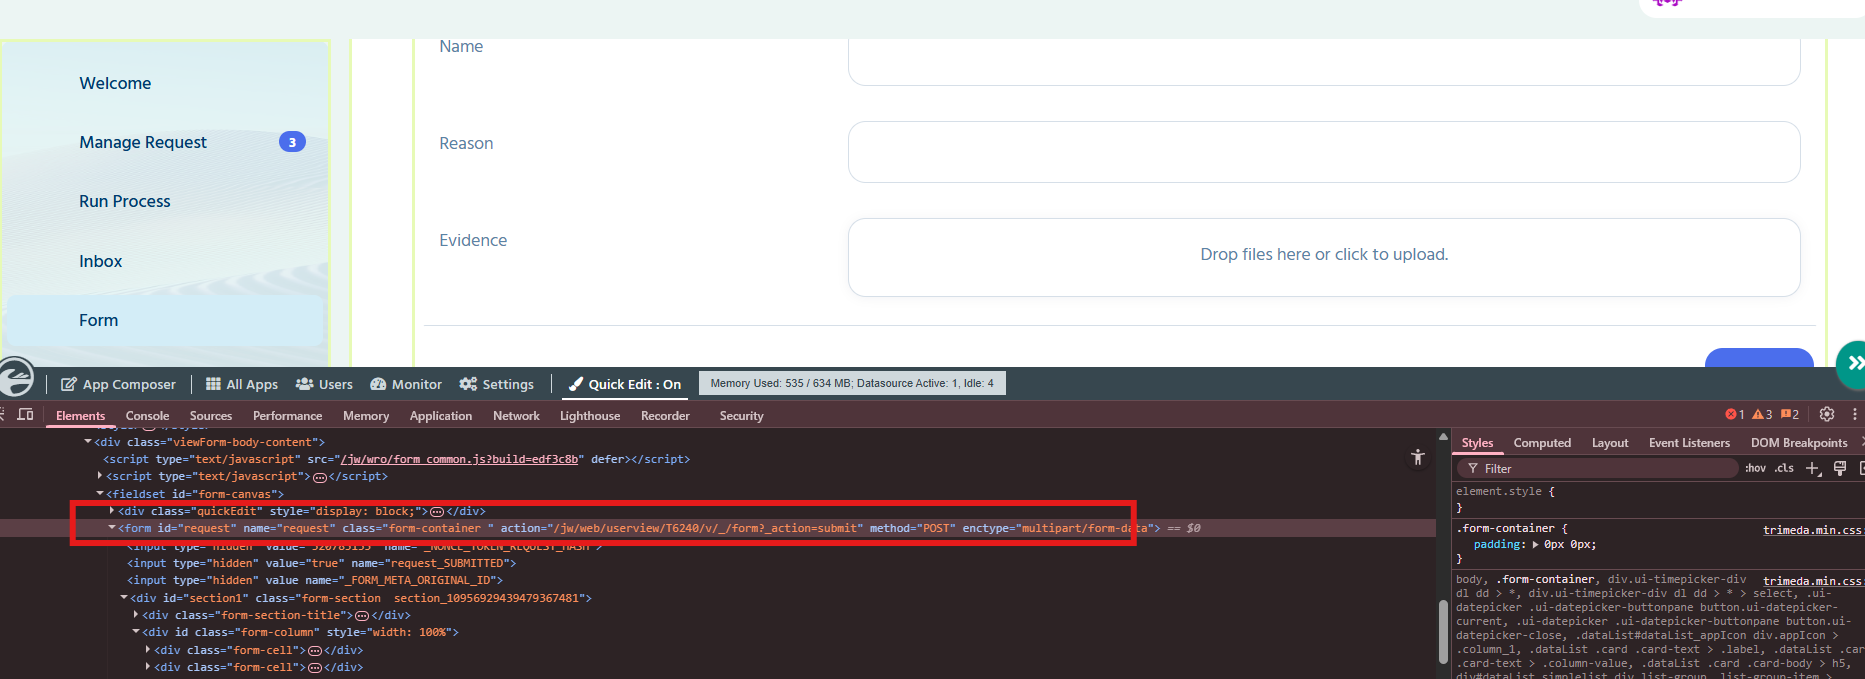
Task: Click the styles Filter input field
Action: [x=1600, y=468]
